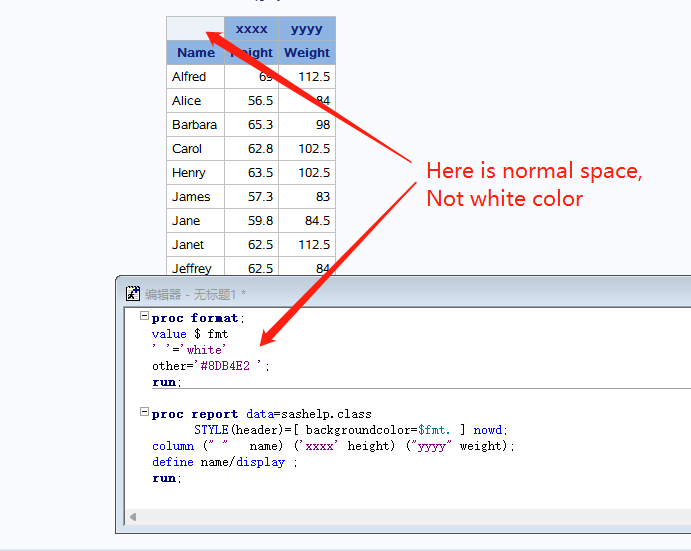Select the 'Barbara' name cell
The width and height of the screenshot is (691, 551).
[194, 125]
